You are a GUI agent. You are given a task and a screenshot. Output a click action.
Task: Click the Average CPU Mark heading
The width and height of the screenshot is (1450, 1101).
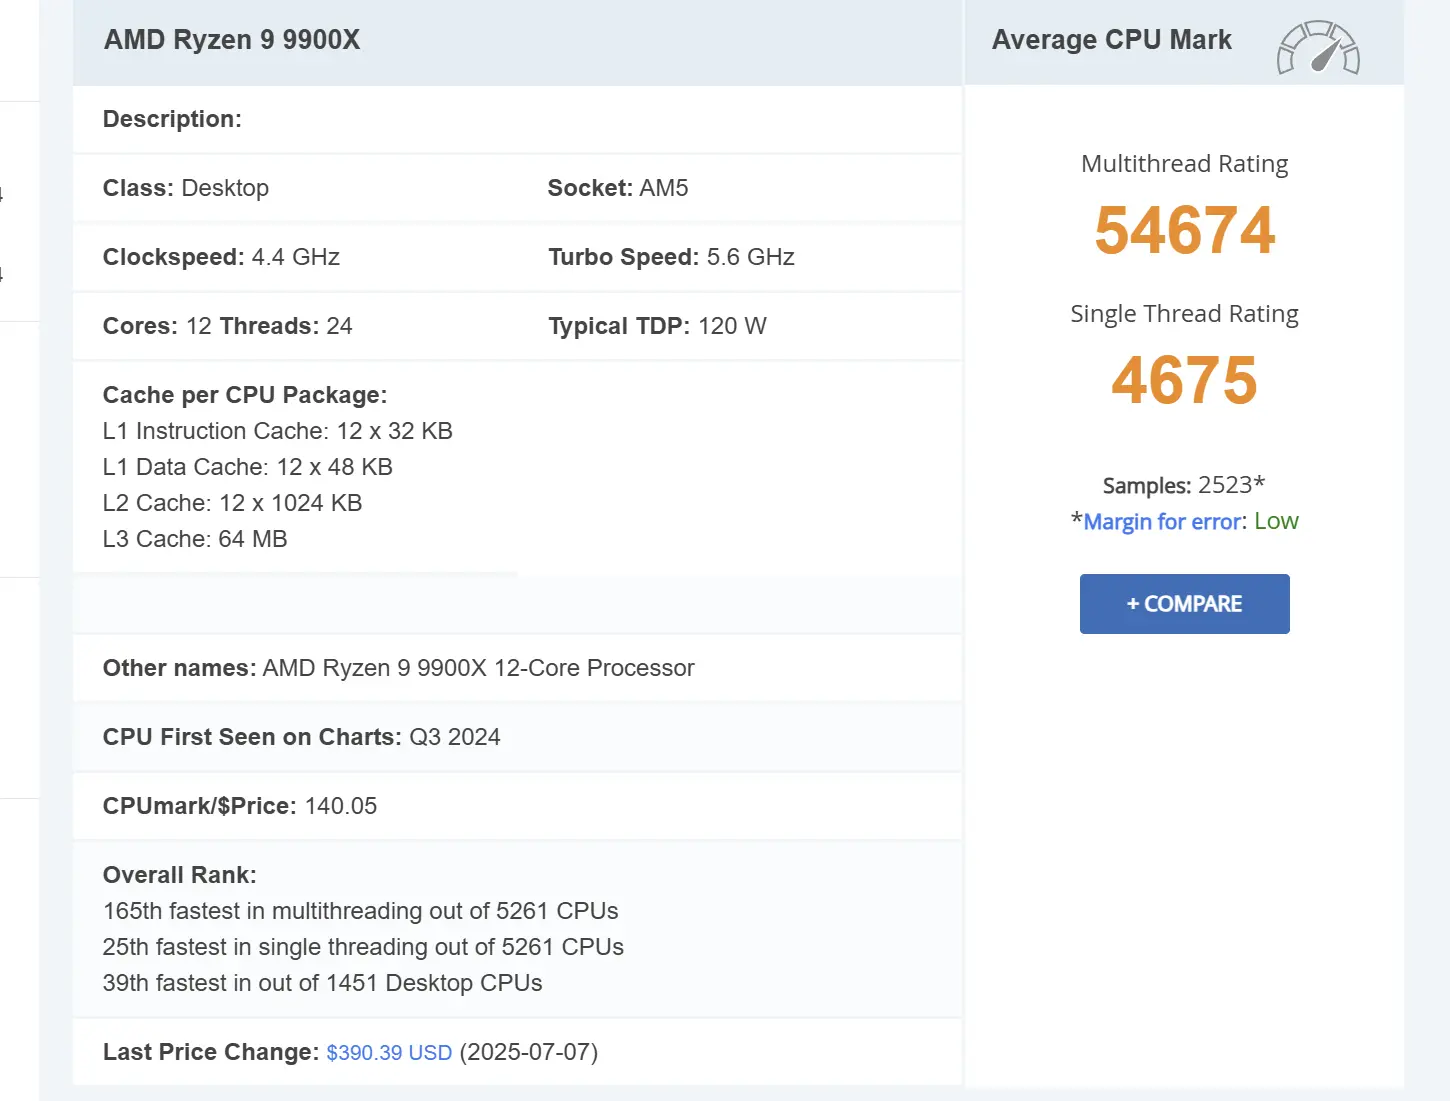coord(1111,40)
